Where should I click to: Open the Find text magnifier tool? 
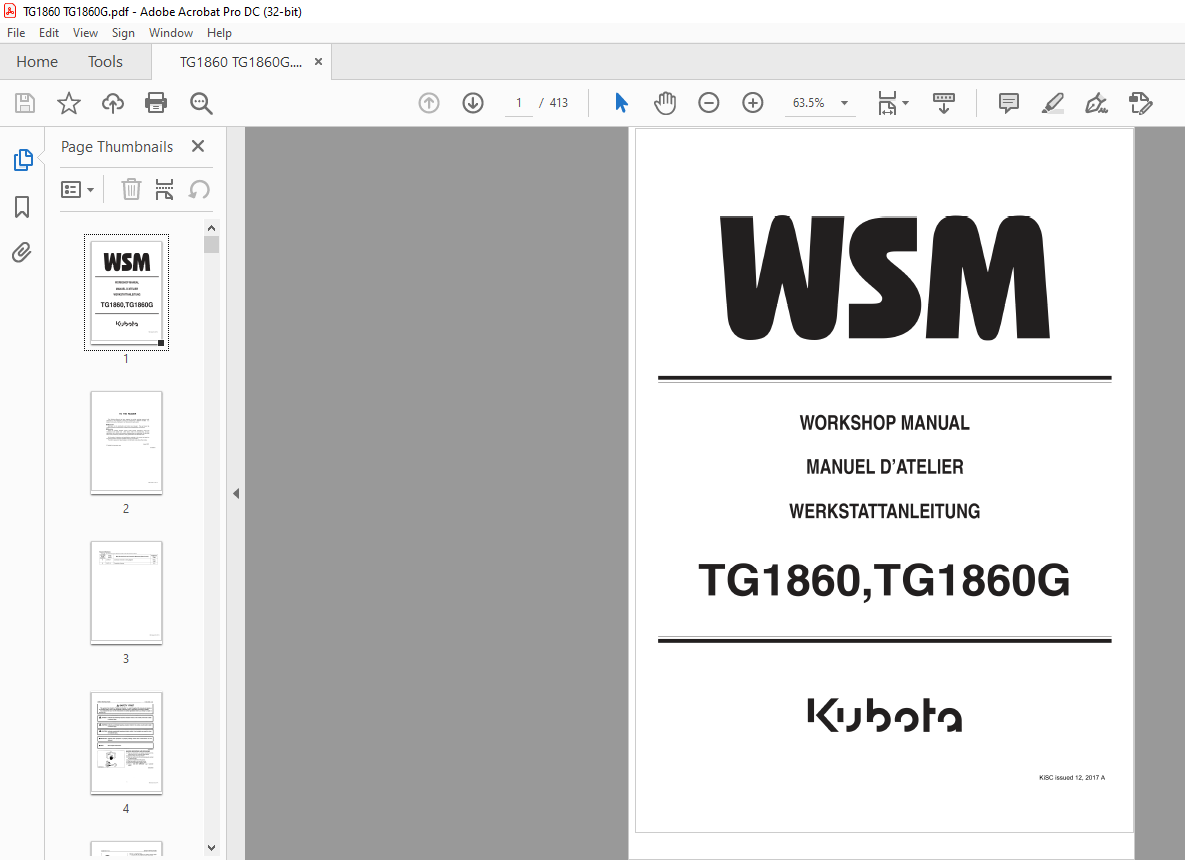click(x=201, y=103)
